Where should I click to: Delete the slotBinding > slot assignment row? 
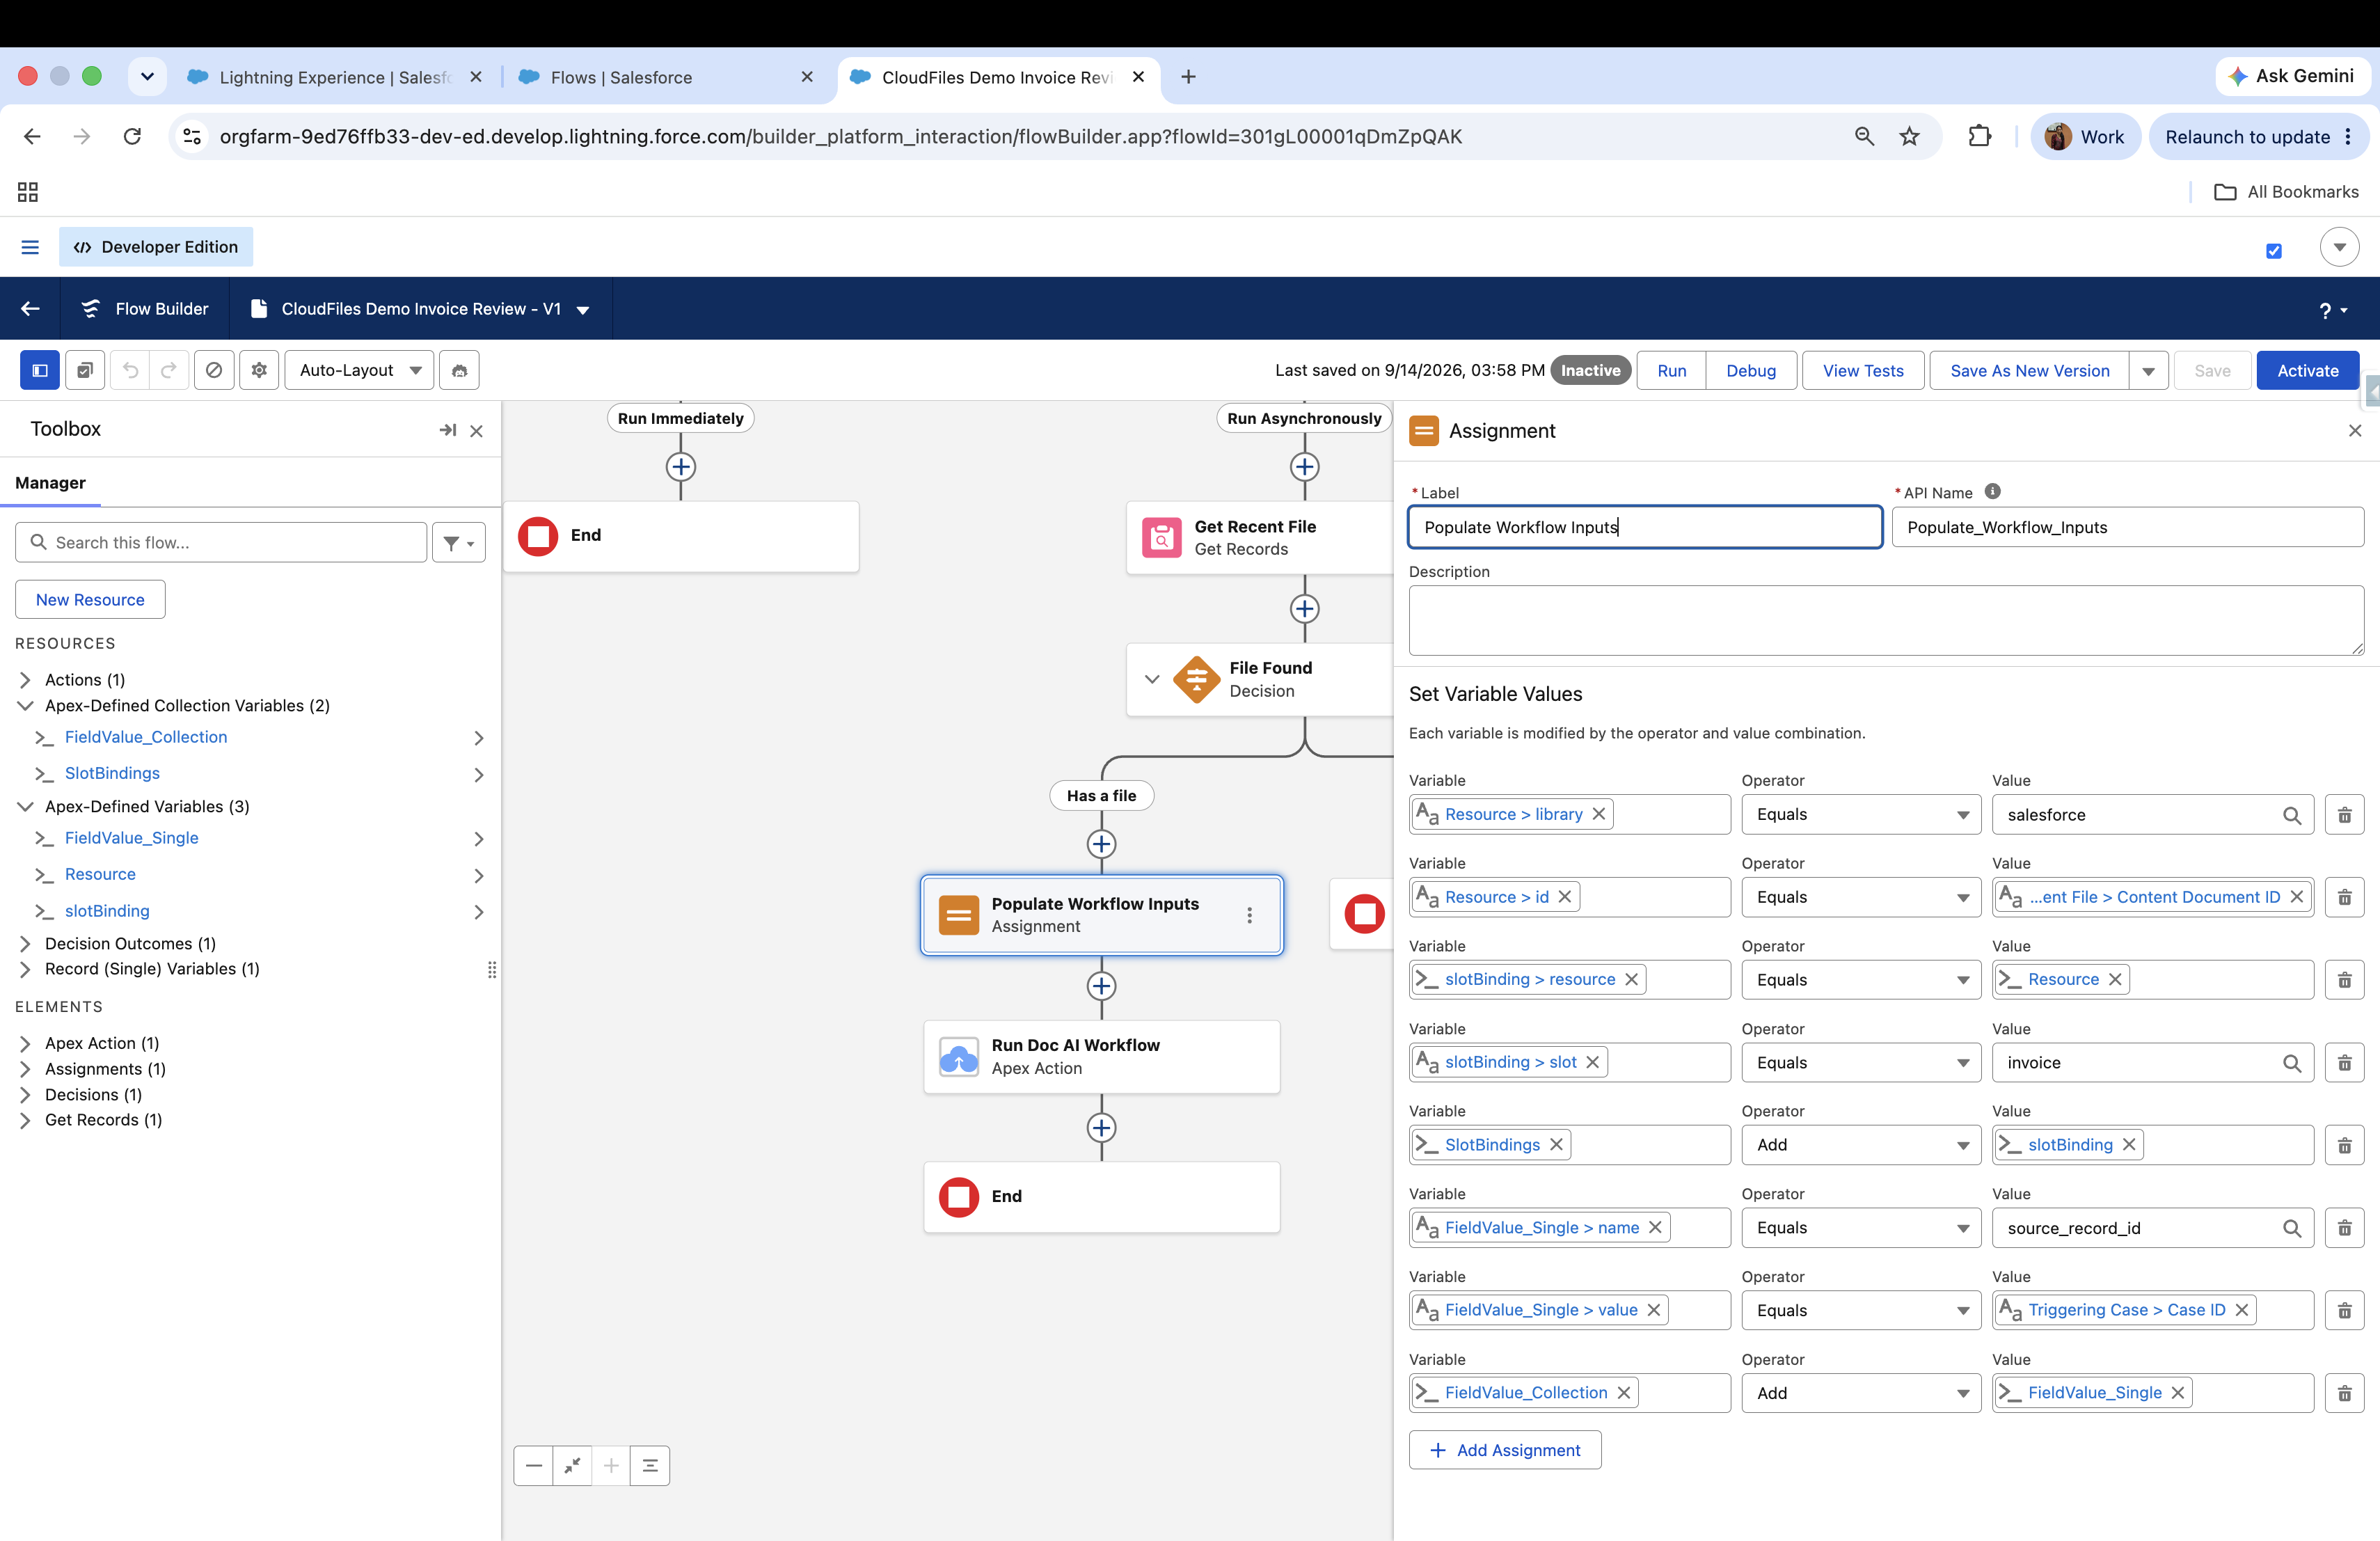point(2344,1063)
